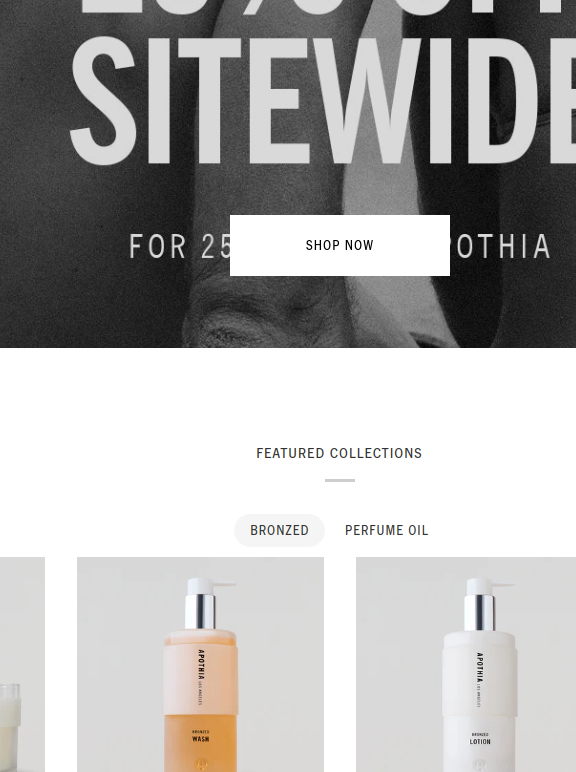
Task: Click the SHOP NOW button
Action: [x=340, y=245]
